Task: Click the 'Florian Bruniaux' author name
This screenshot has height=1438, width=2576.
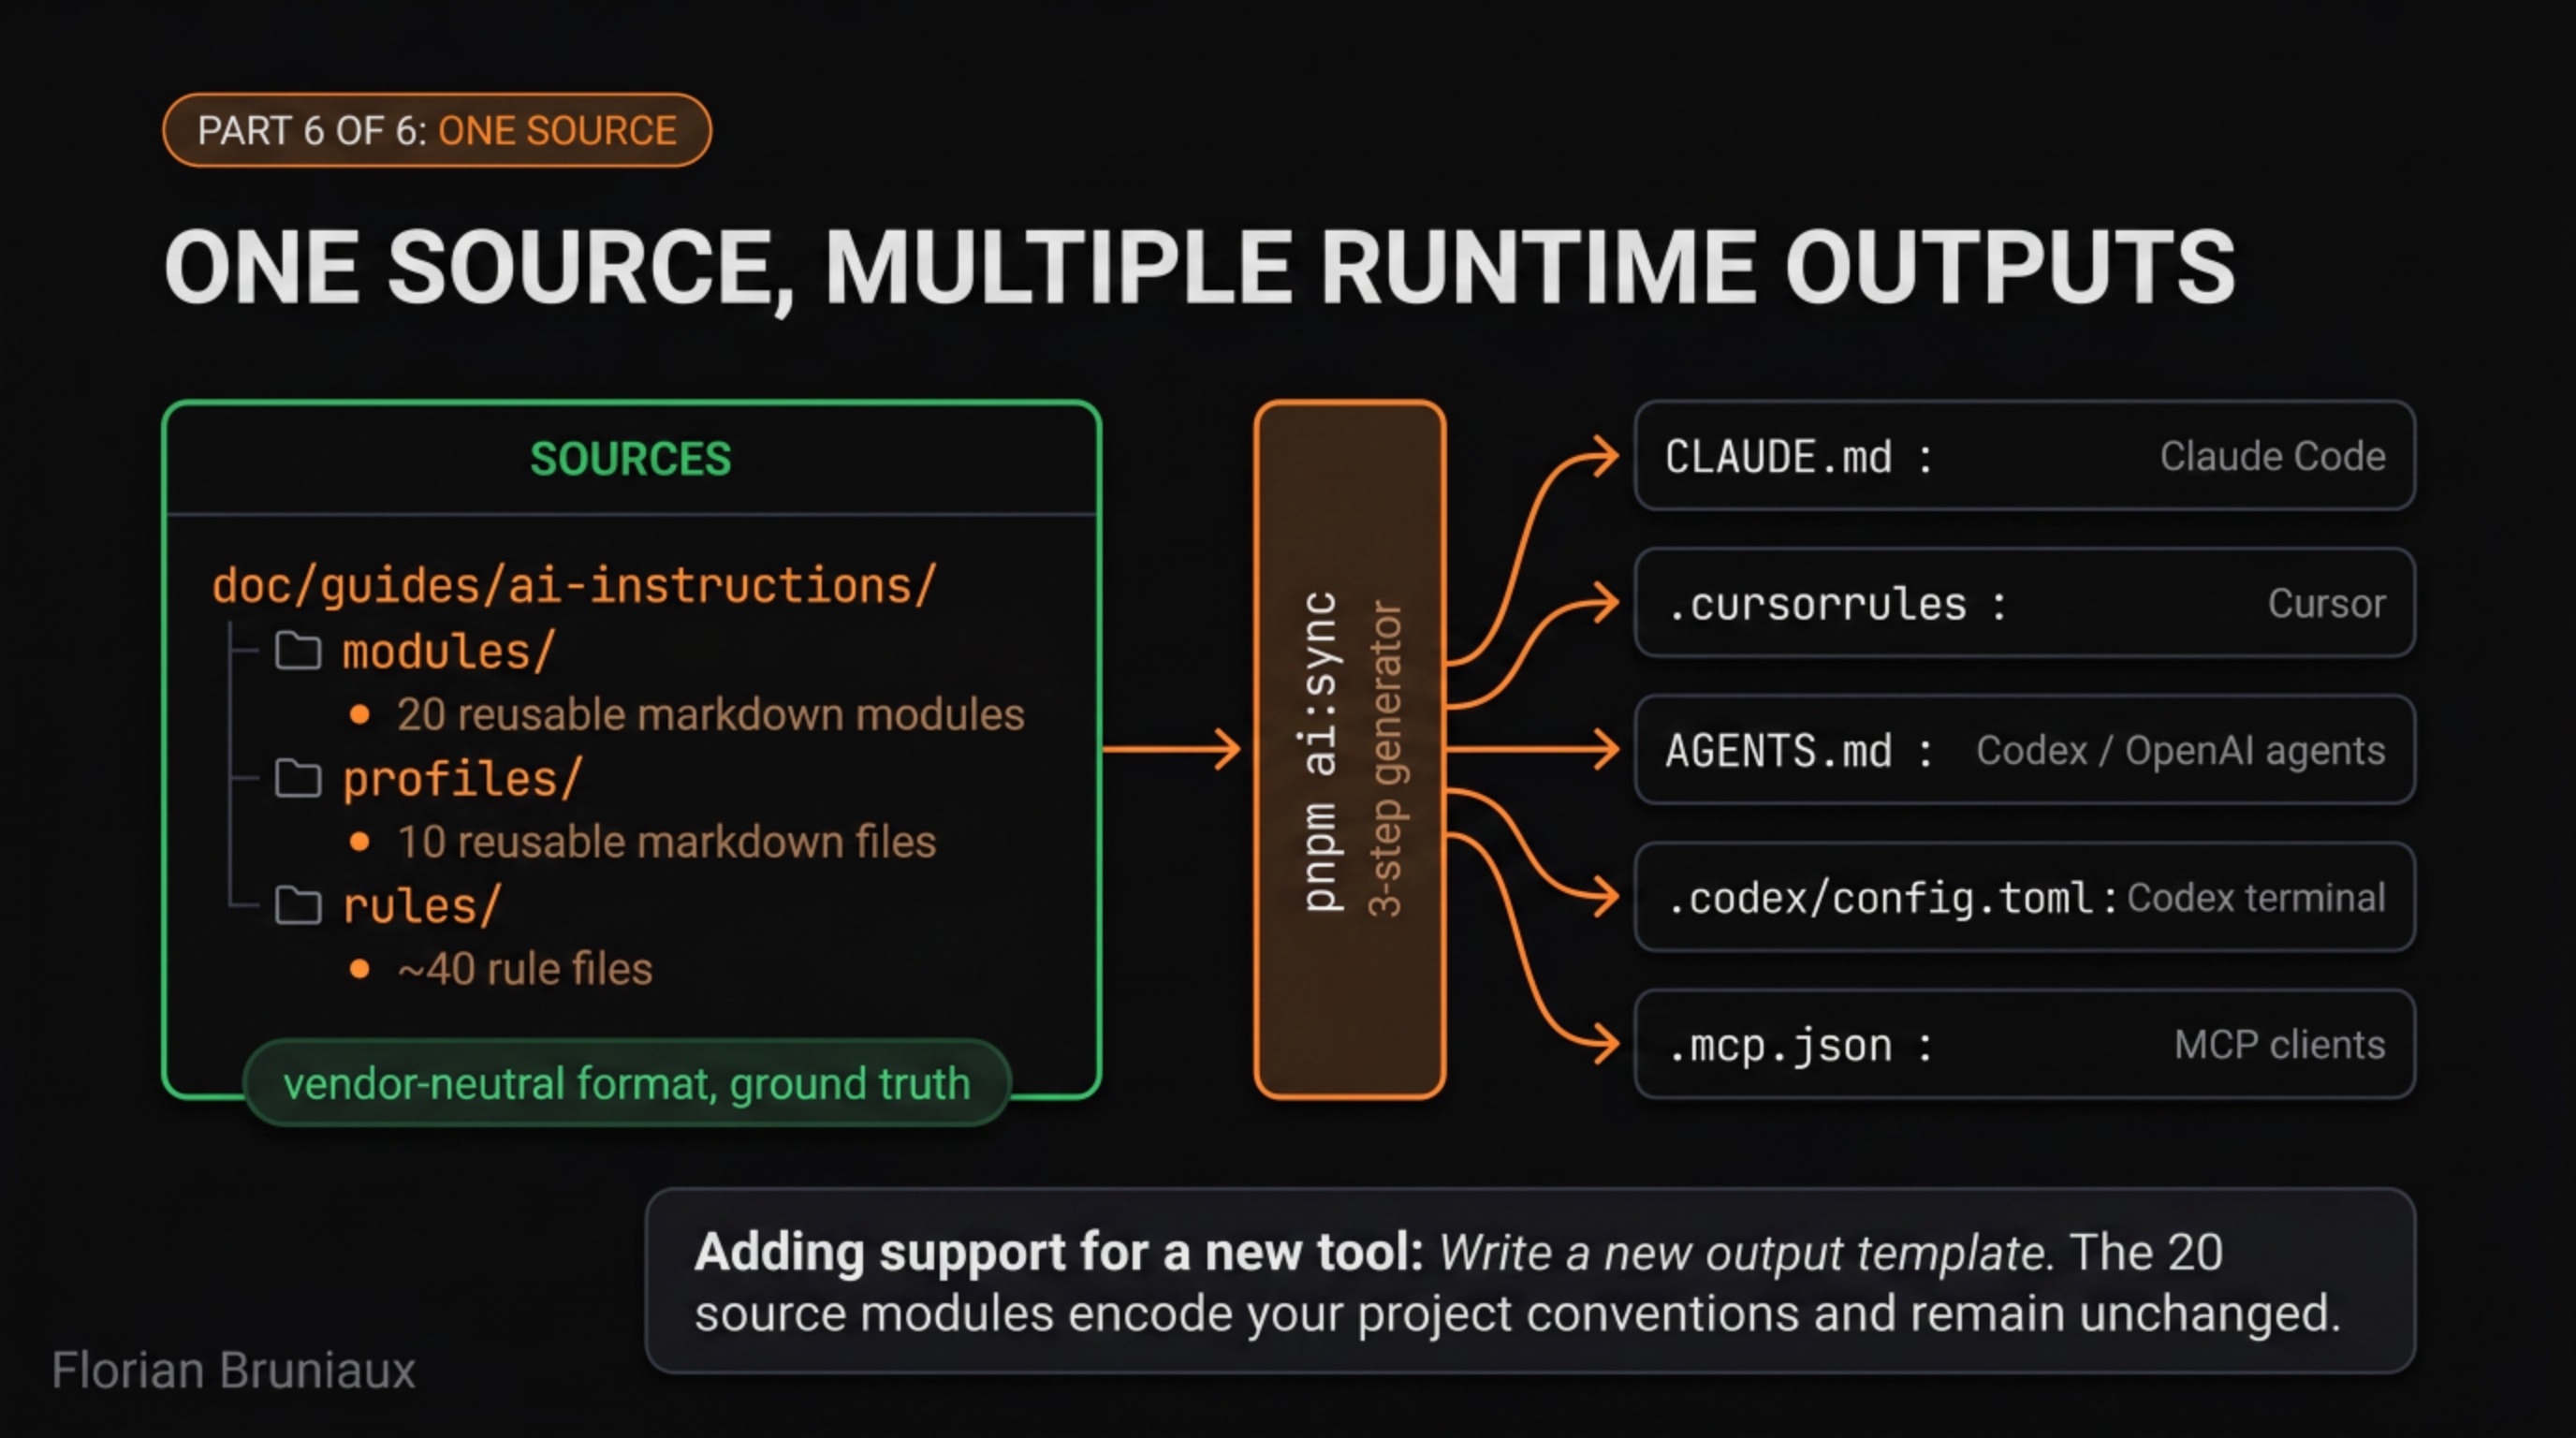Action: point(233,1369)
